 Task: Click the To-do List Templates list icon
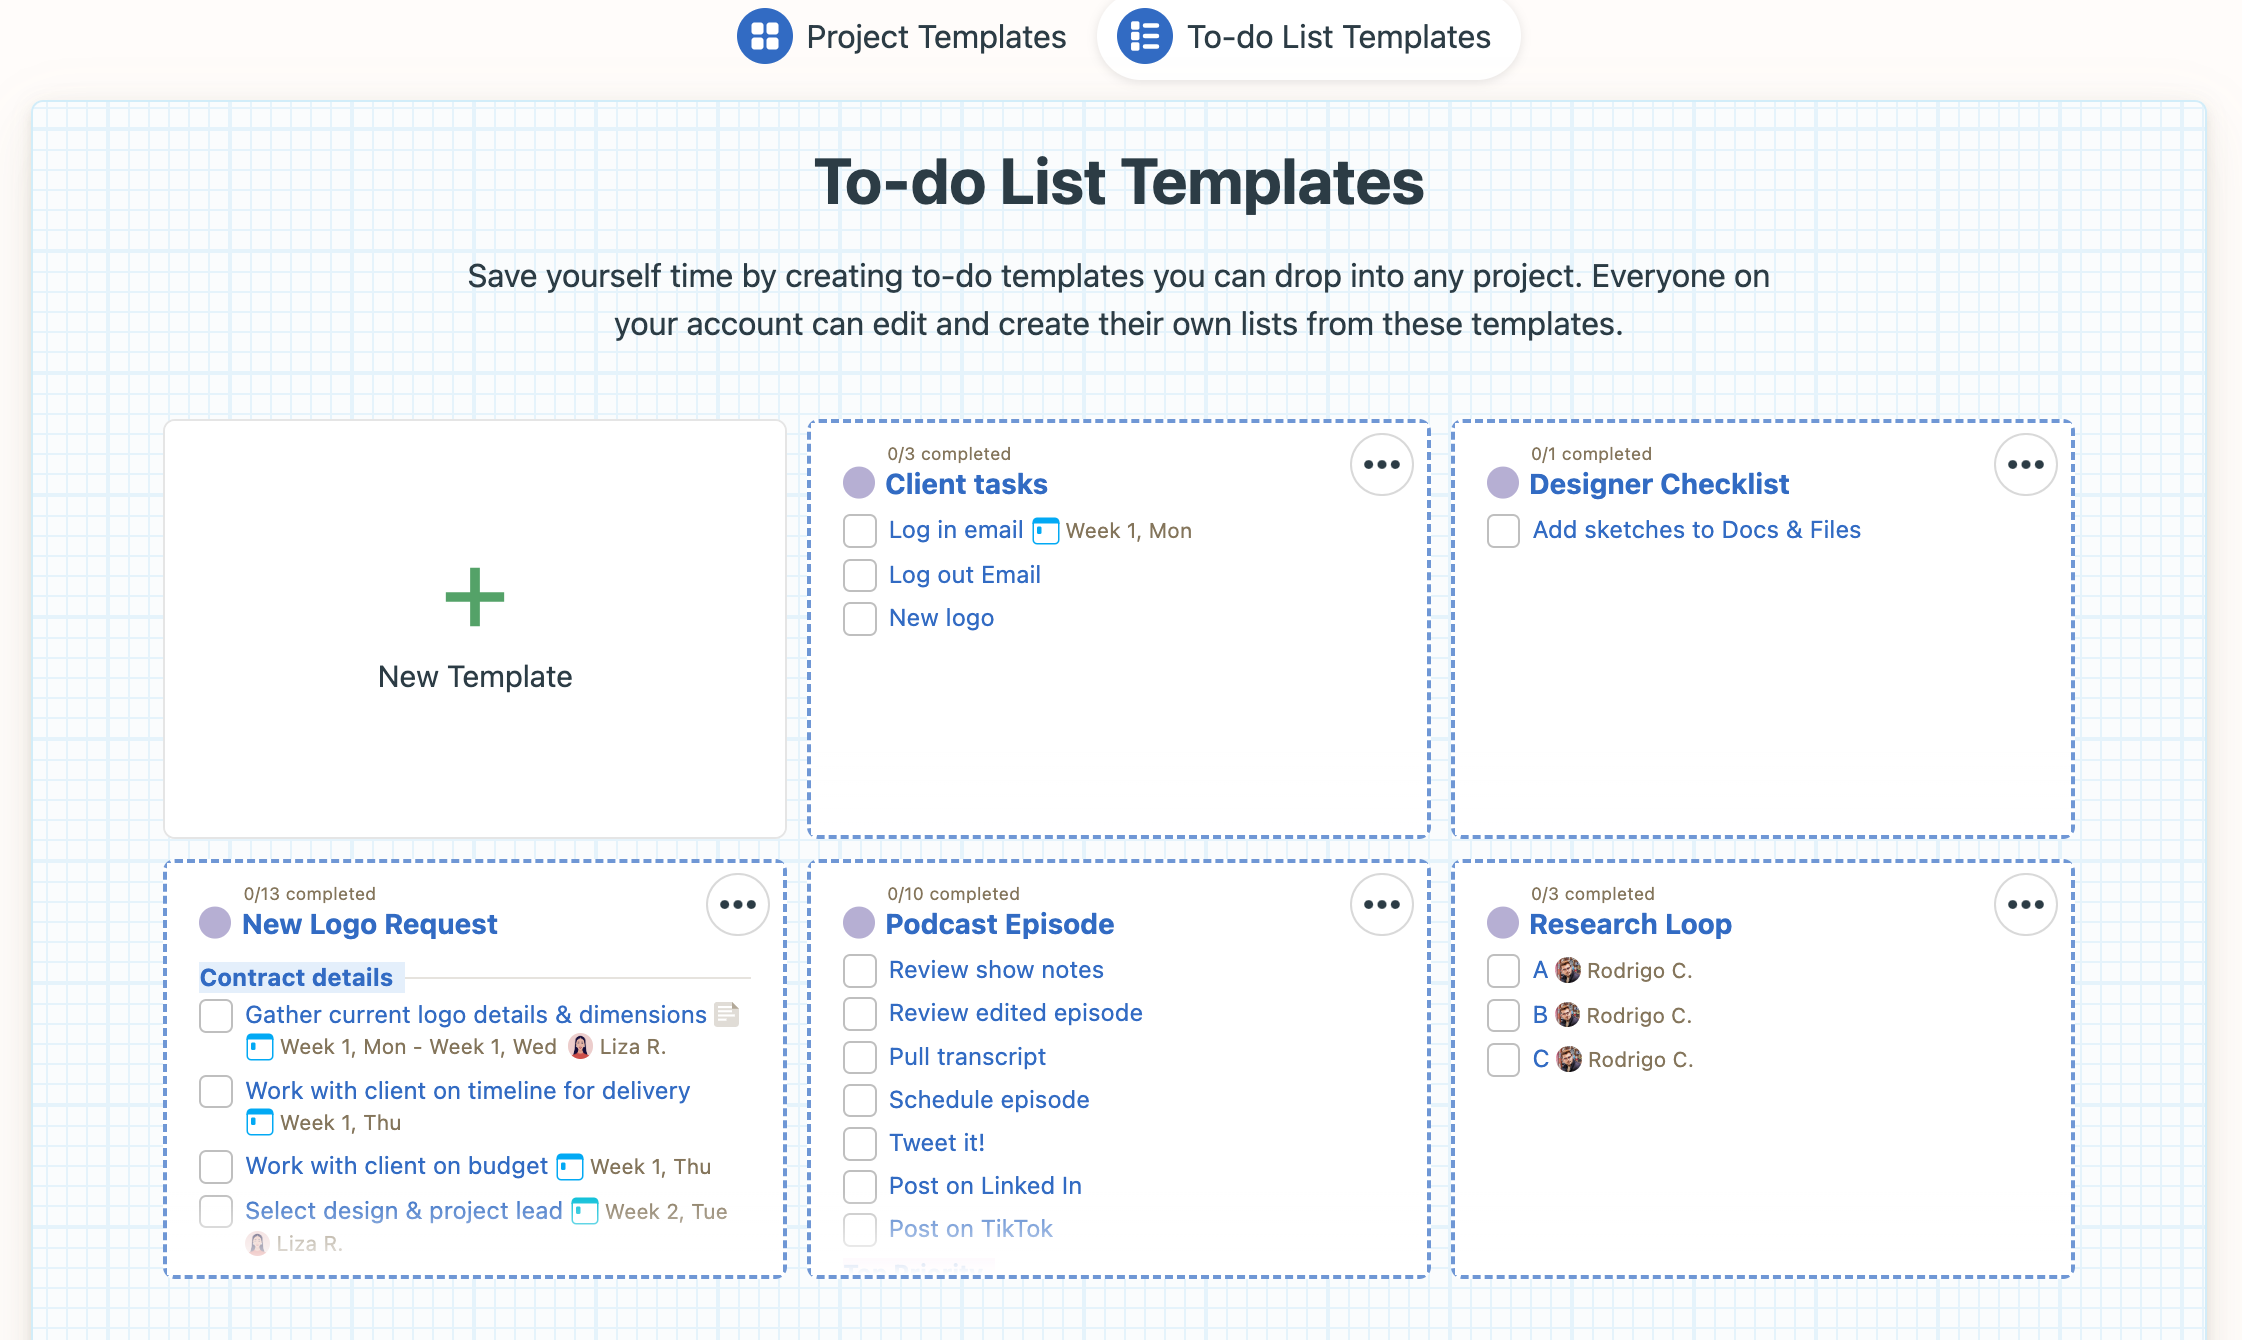pos(1144,36)
